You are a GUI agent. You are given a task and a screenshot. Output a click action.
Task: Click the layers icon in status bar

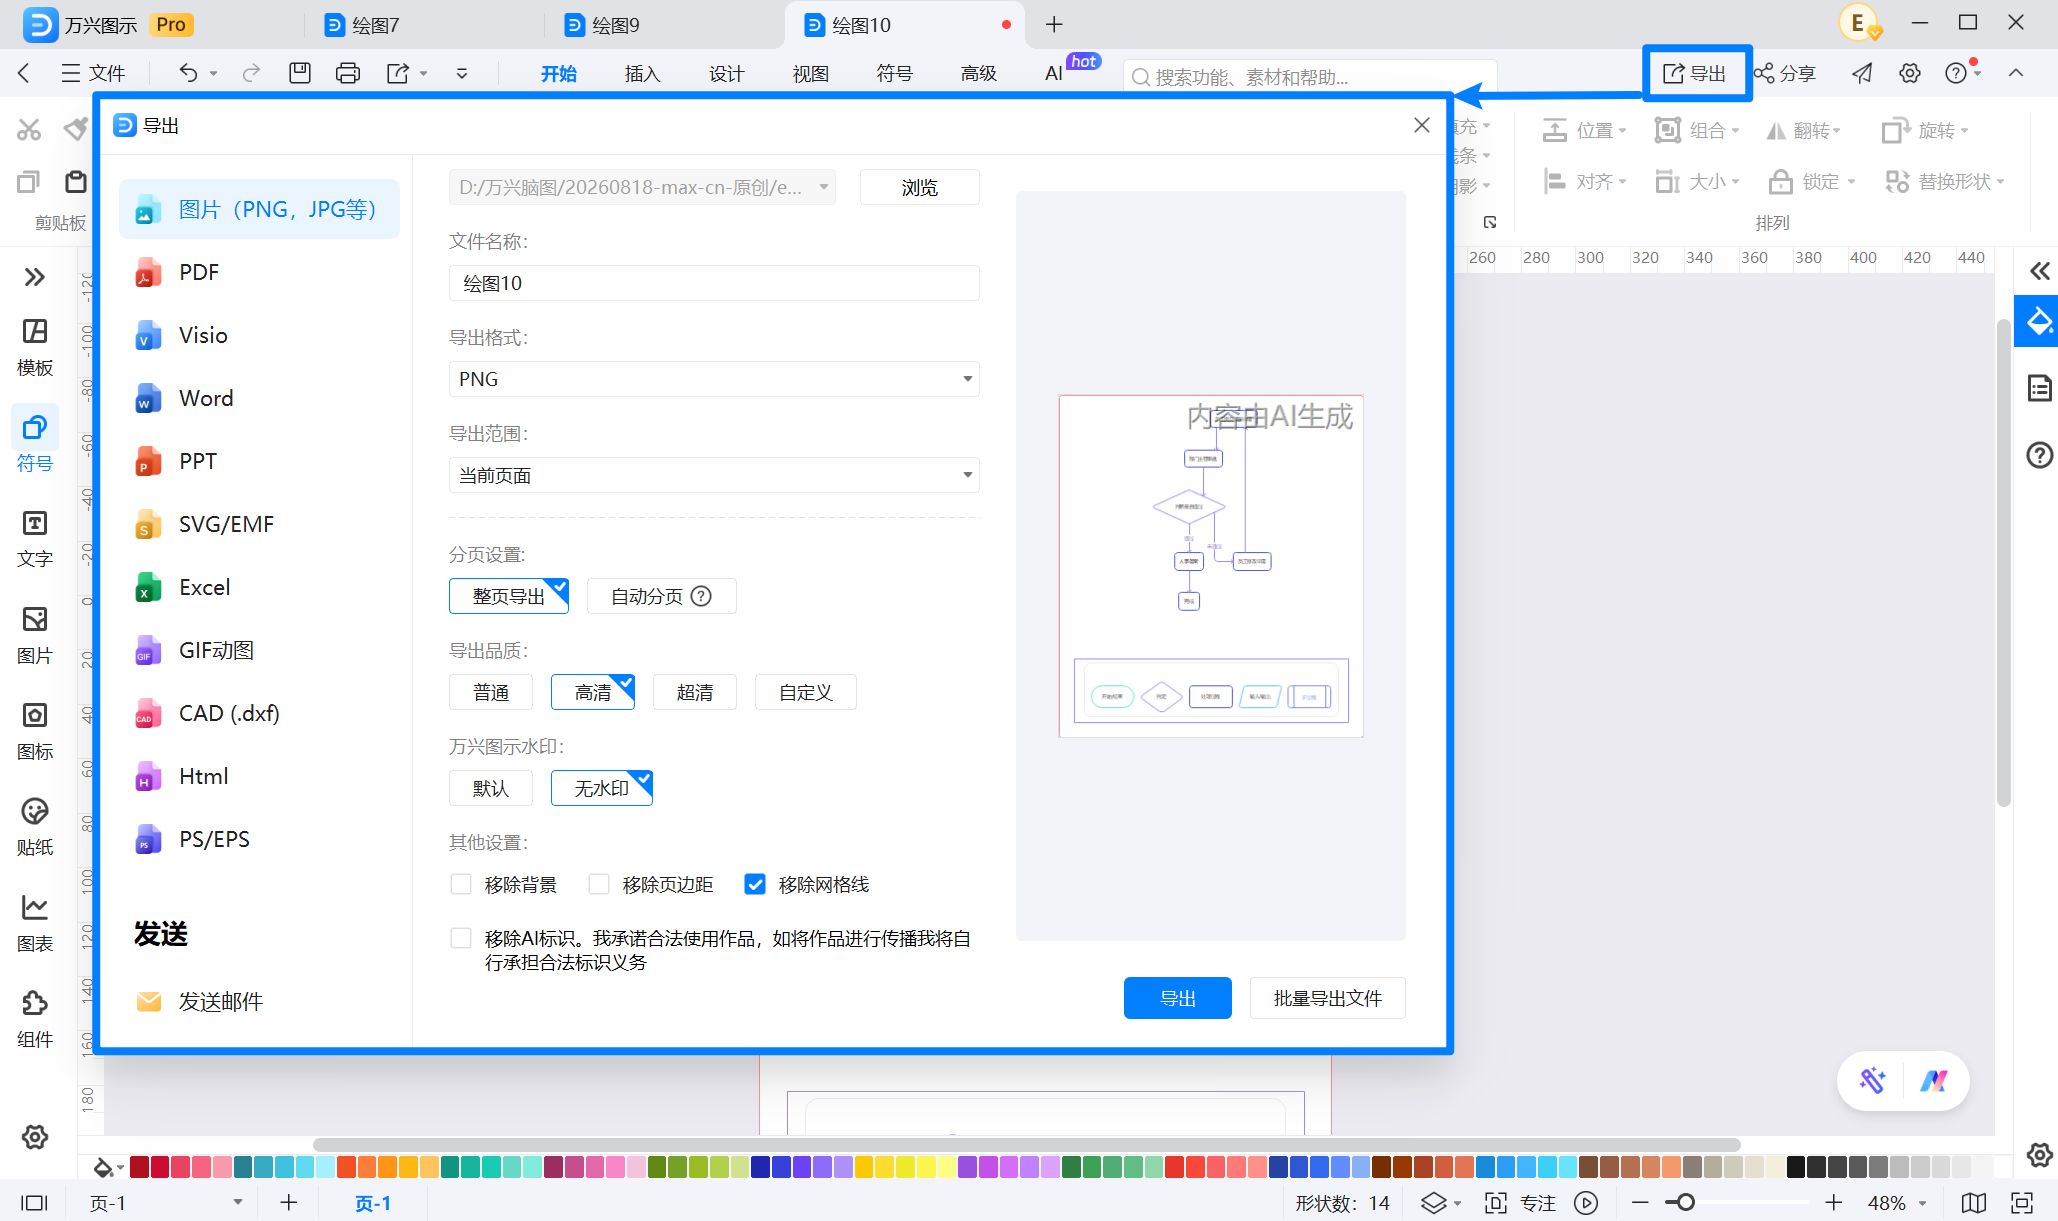(x=1434, y=1203)
